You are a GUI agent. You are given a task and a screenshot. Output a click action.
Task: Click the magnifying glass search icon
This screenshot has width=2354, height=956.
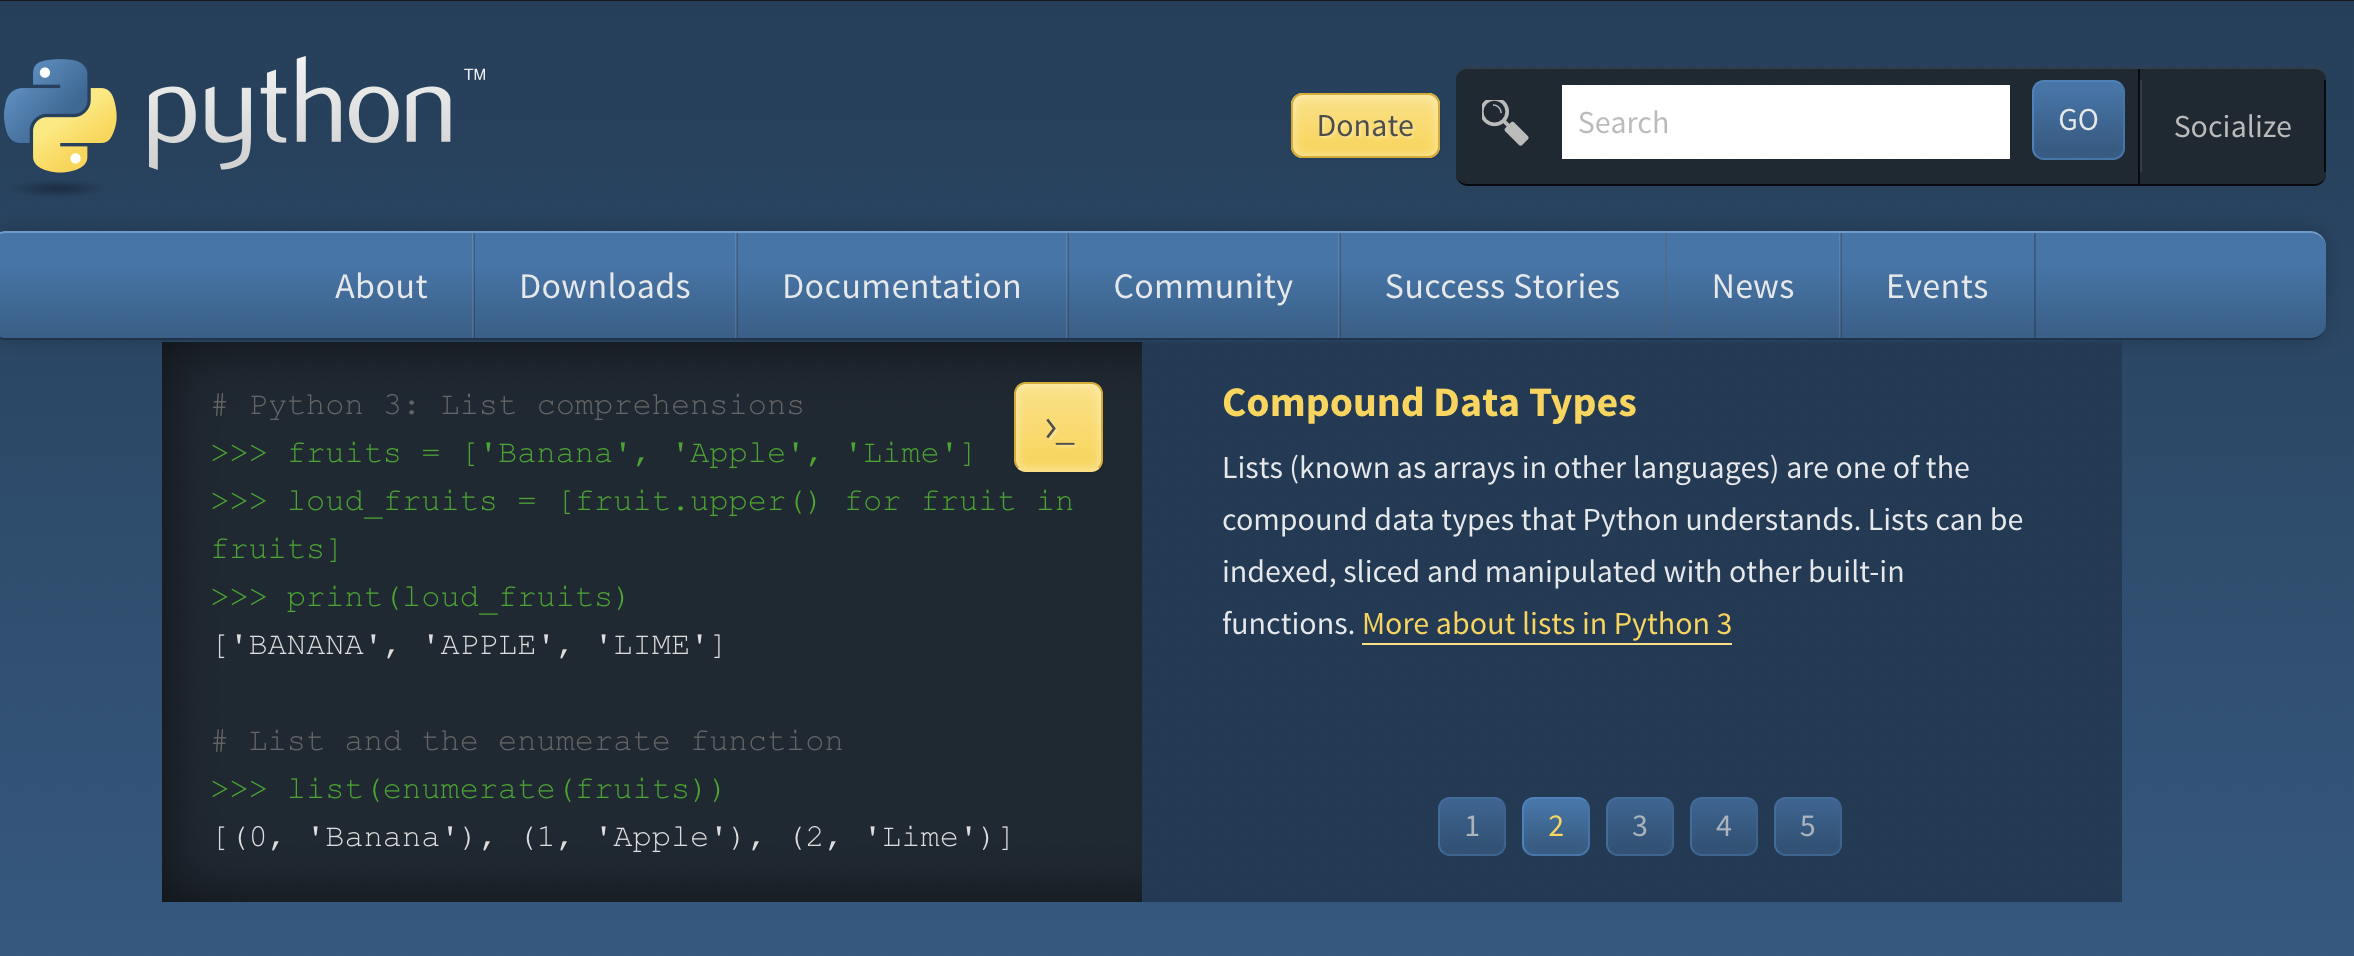coord(1504,122)
